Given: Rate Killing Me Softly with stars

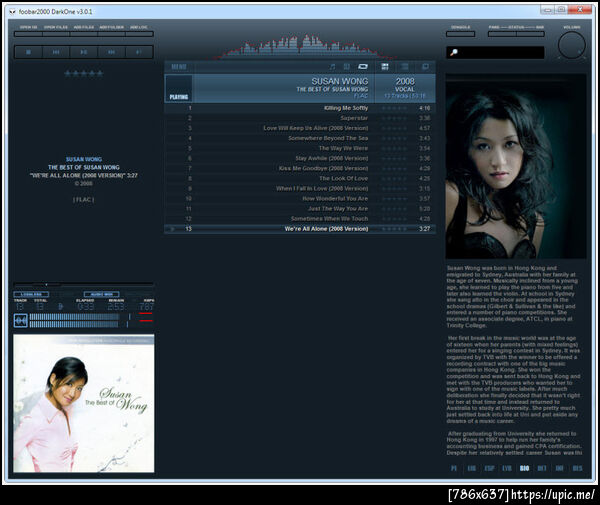Looking at the screenshot, I should 394,108.
